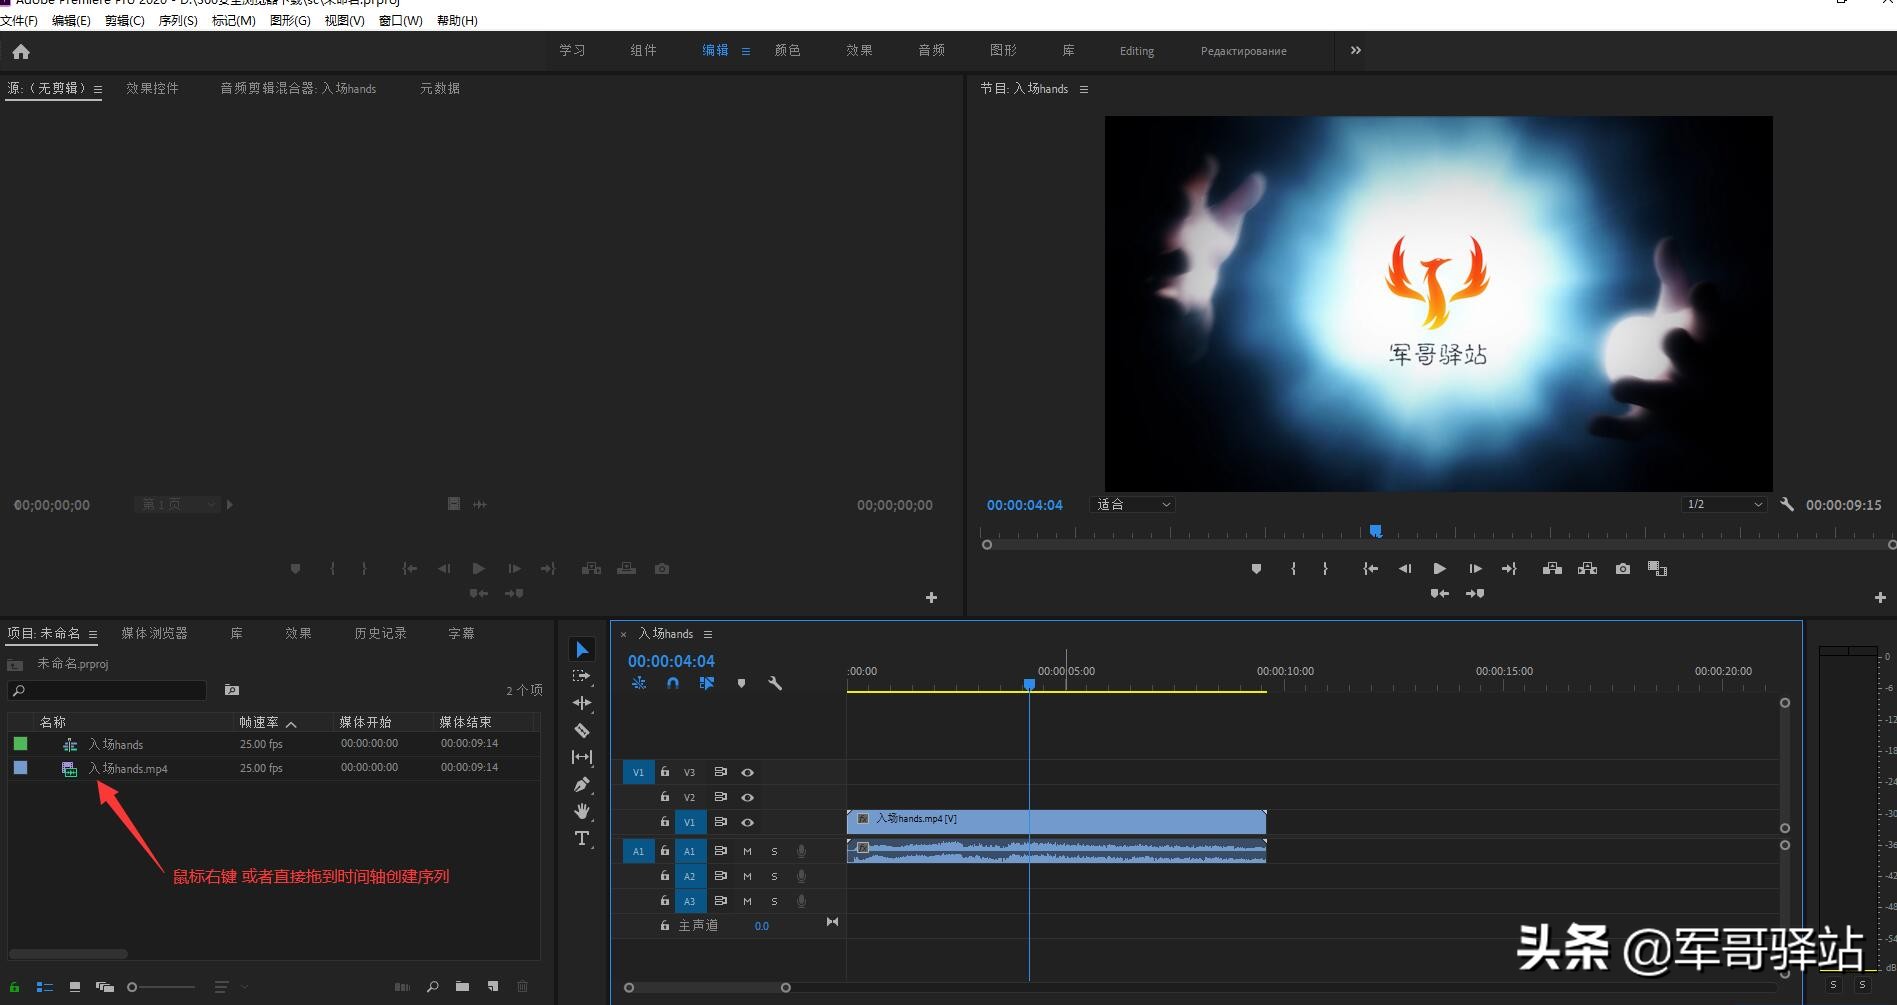Hide track V3 output eye

pos(747,772)
